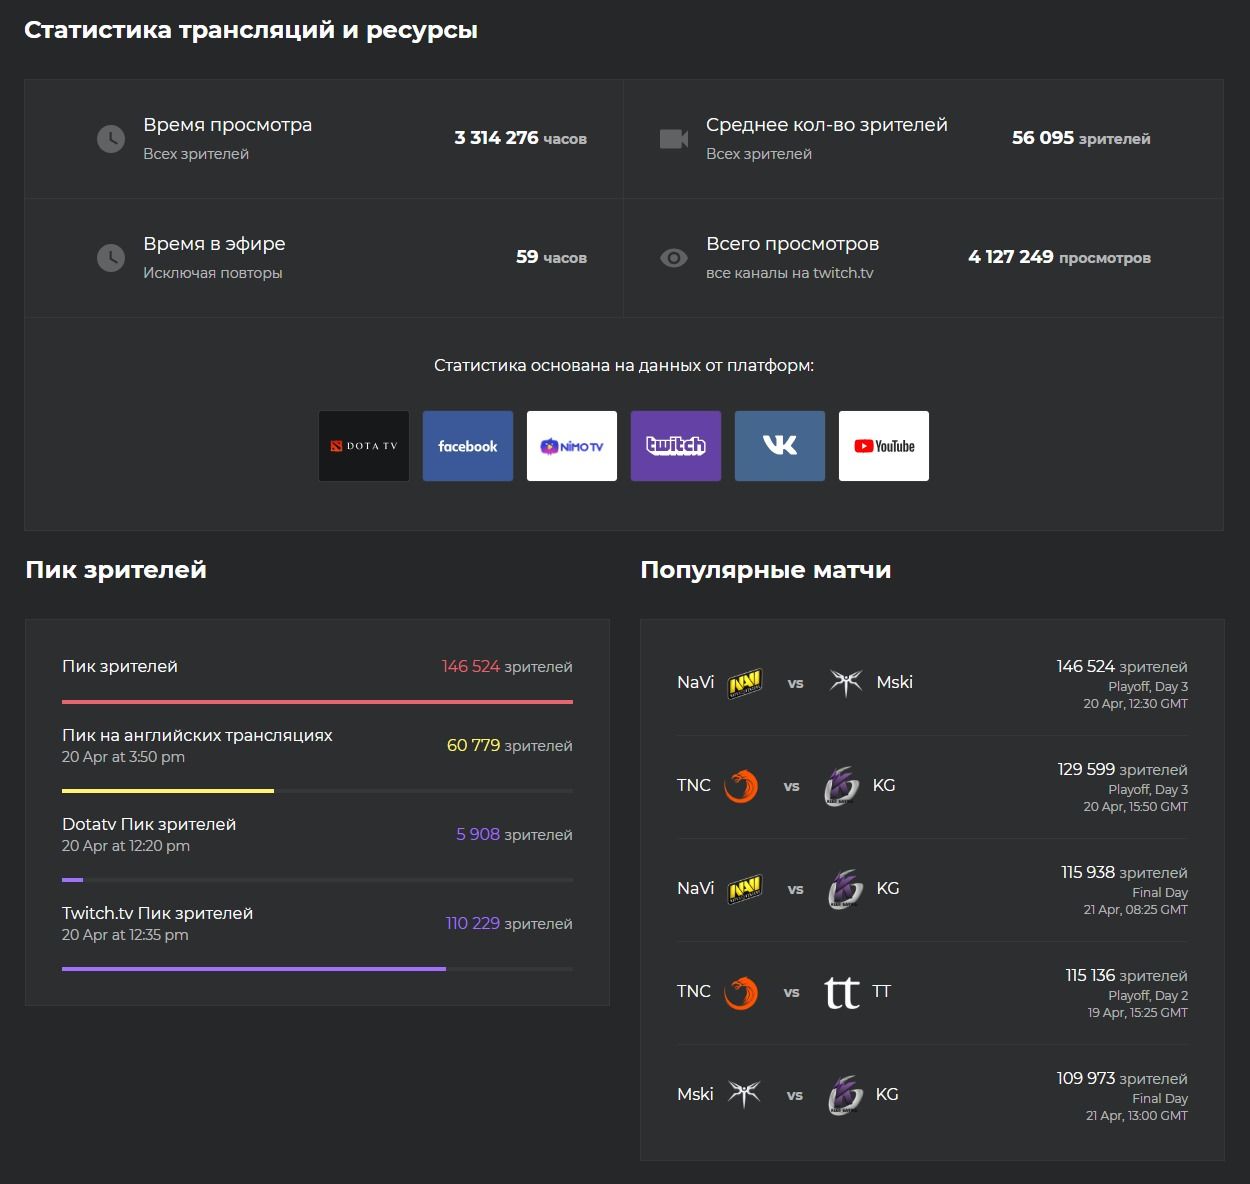Open the Twitch platform logo
Viewport: 1250px width, 1184px height.
(x=676, y=446)
